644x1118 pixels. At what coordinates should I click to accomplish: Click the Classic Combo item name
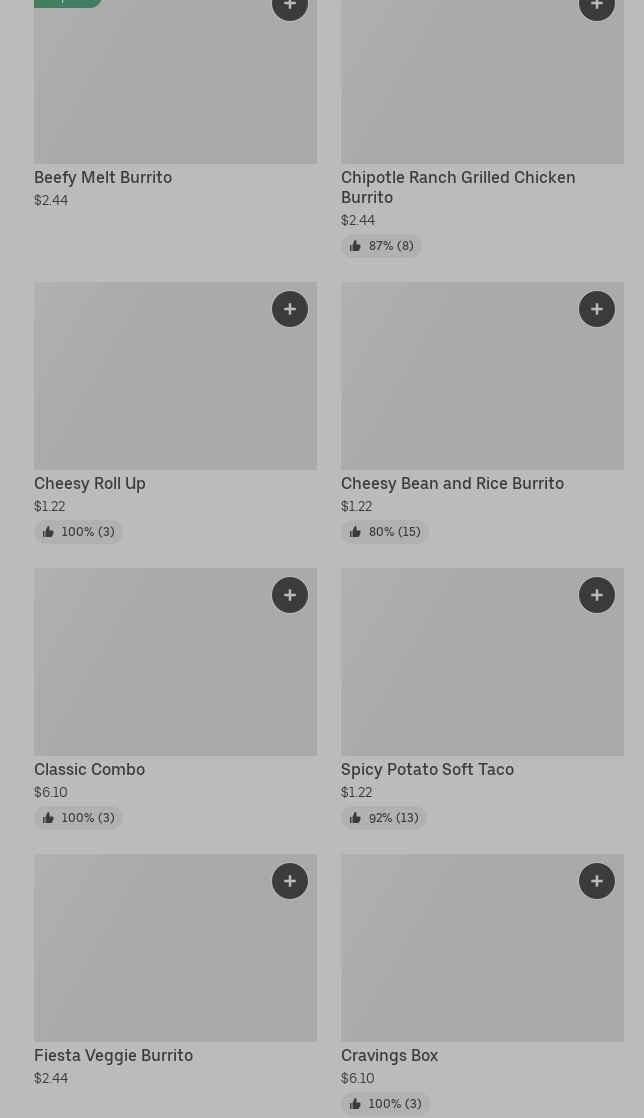[x=89, y=769]
